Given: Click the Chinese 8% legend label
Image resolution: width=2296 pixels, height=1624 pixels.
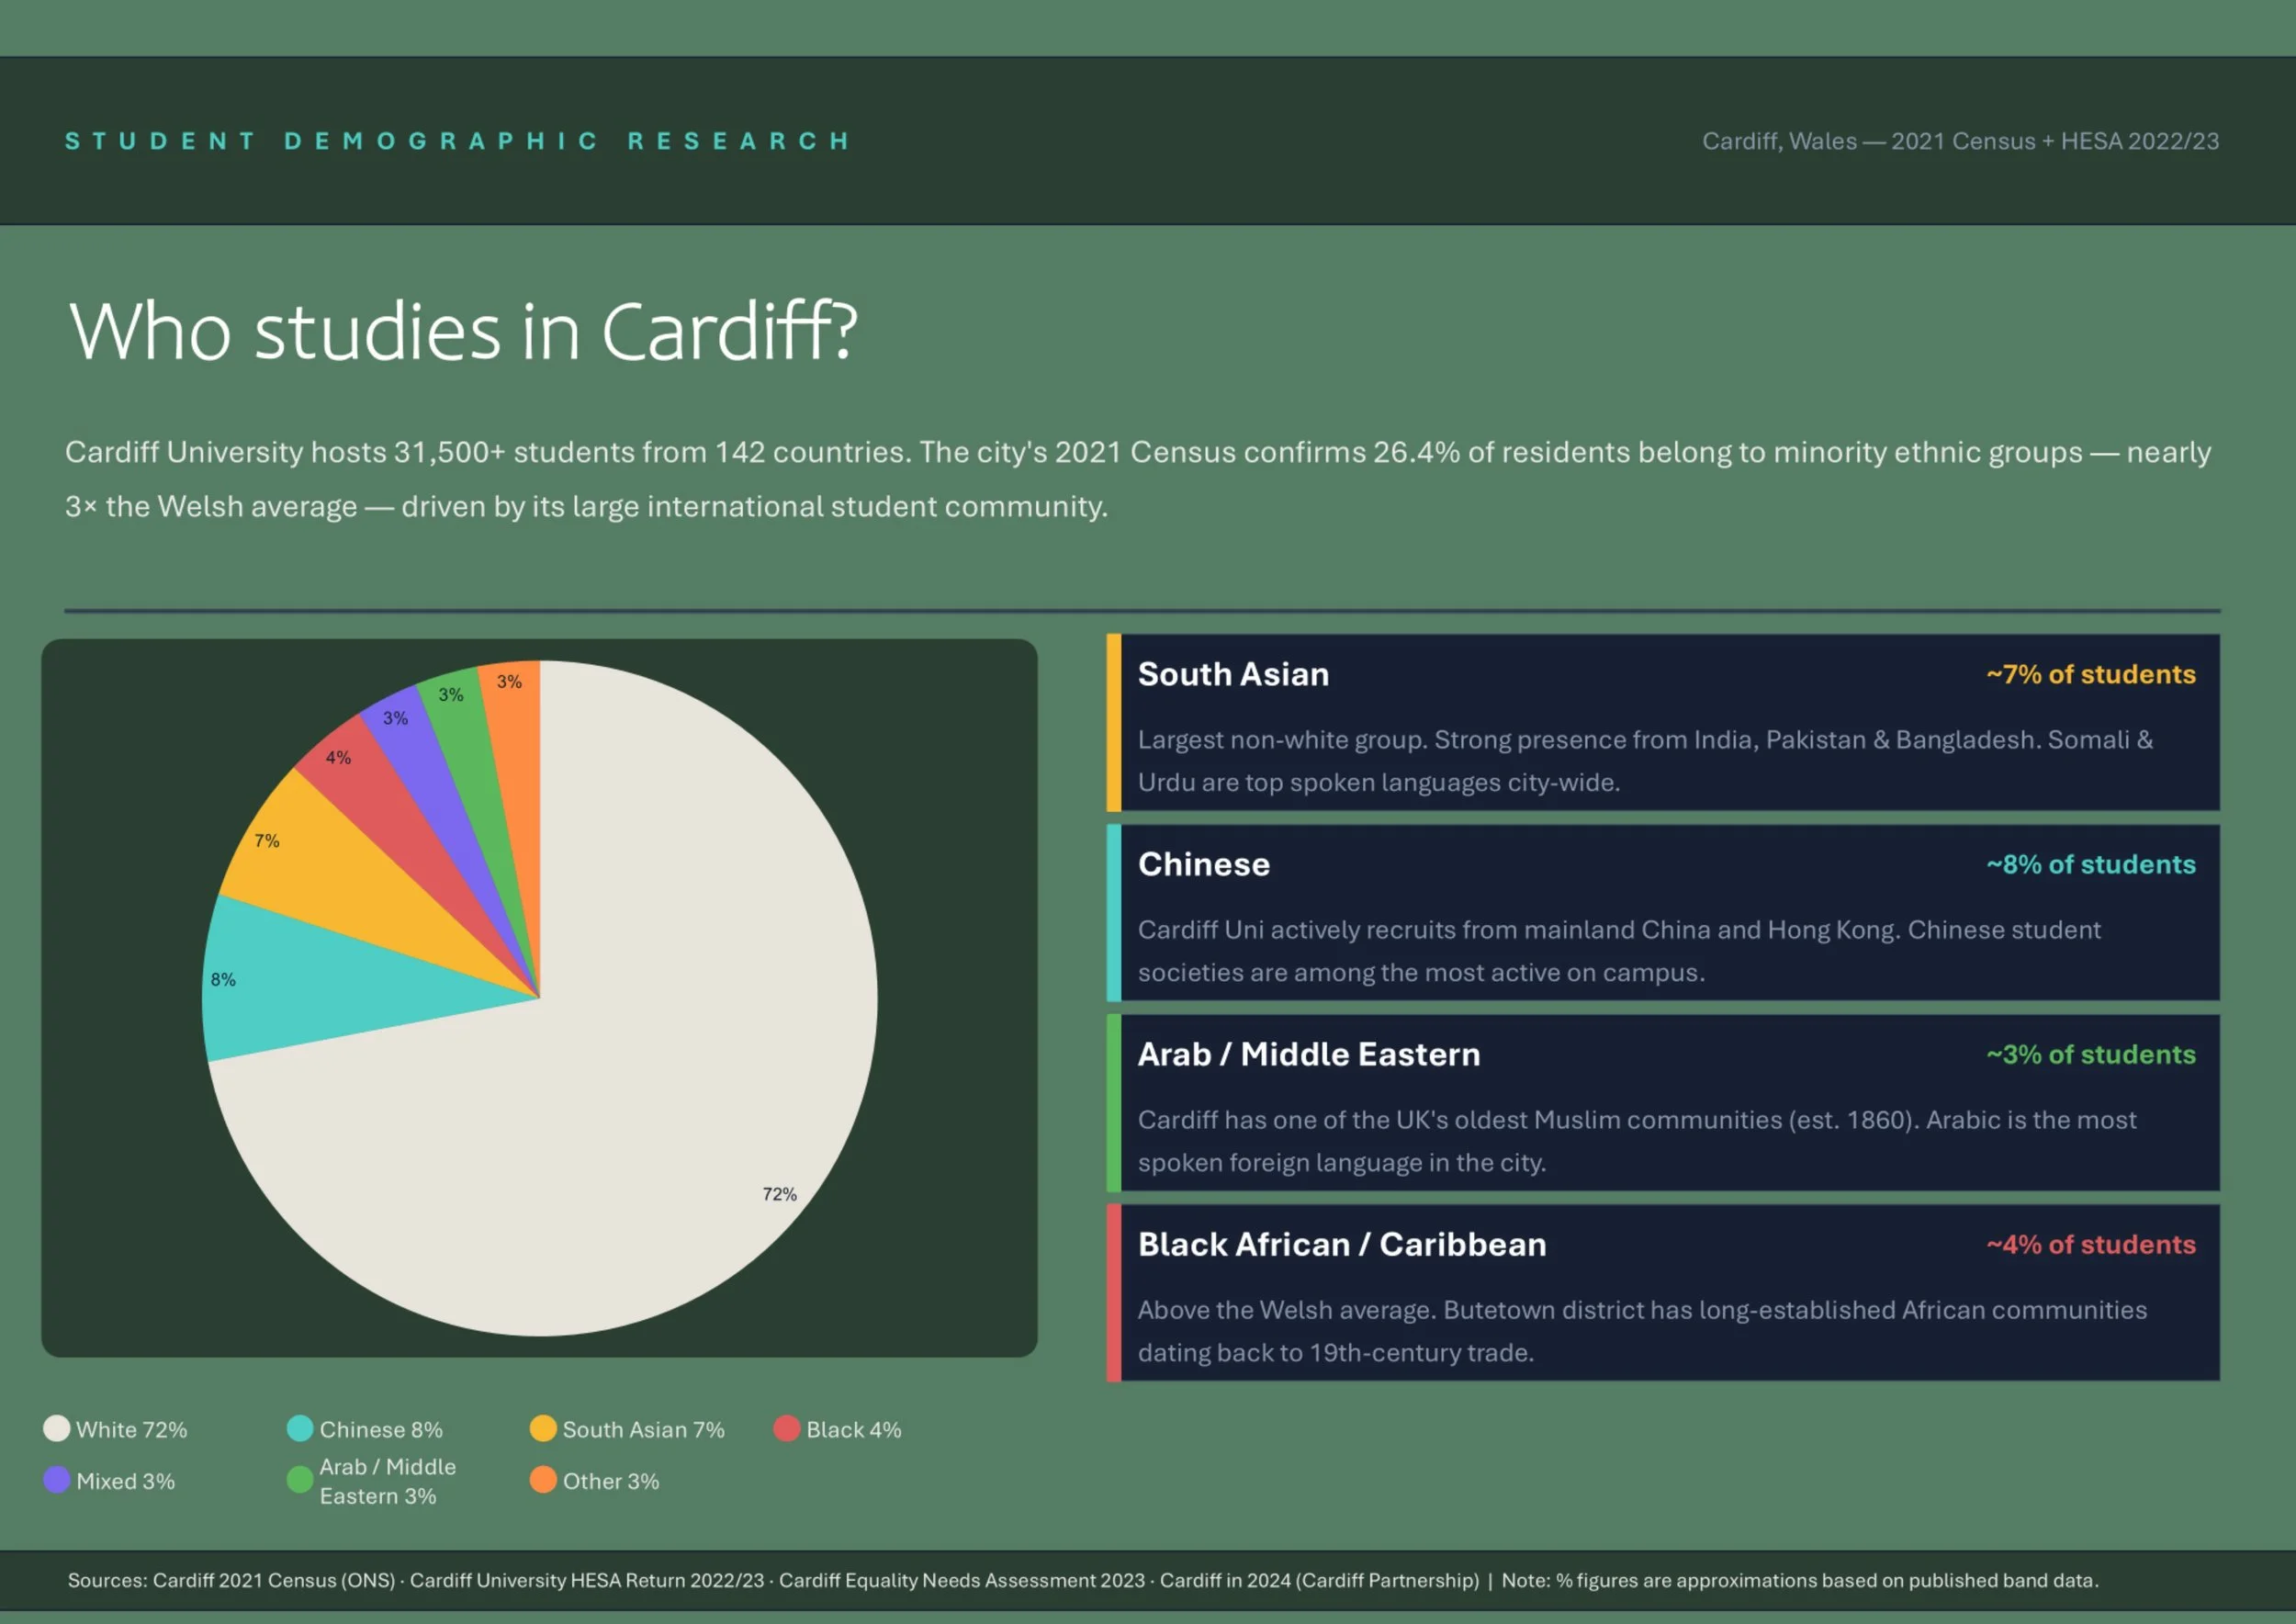Looking at the screenshot, I should pyautogui.click(x=381, y=1430).
